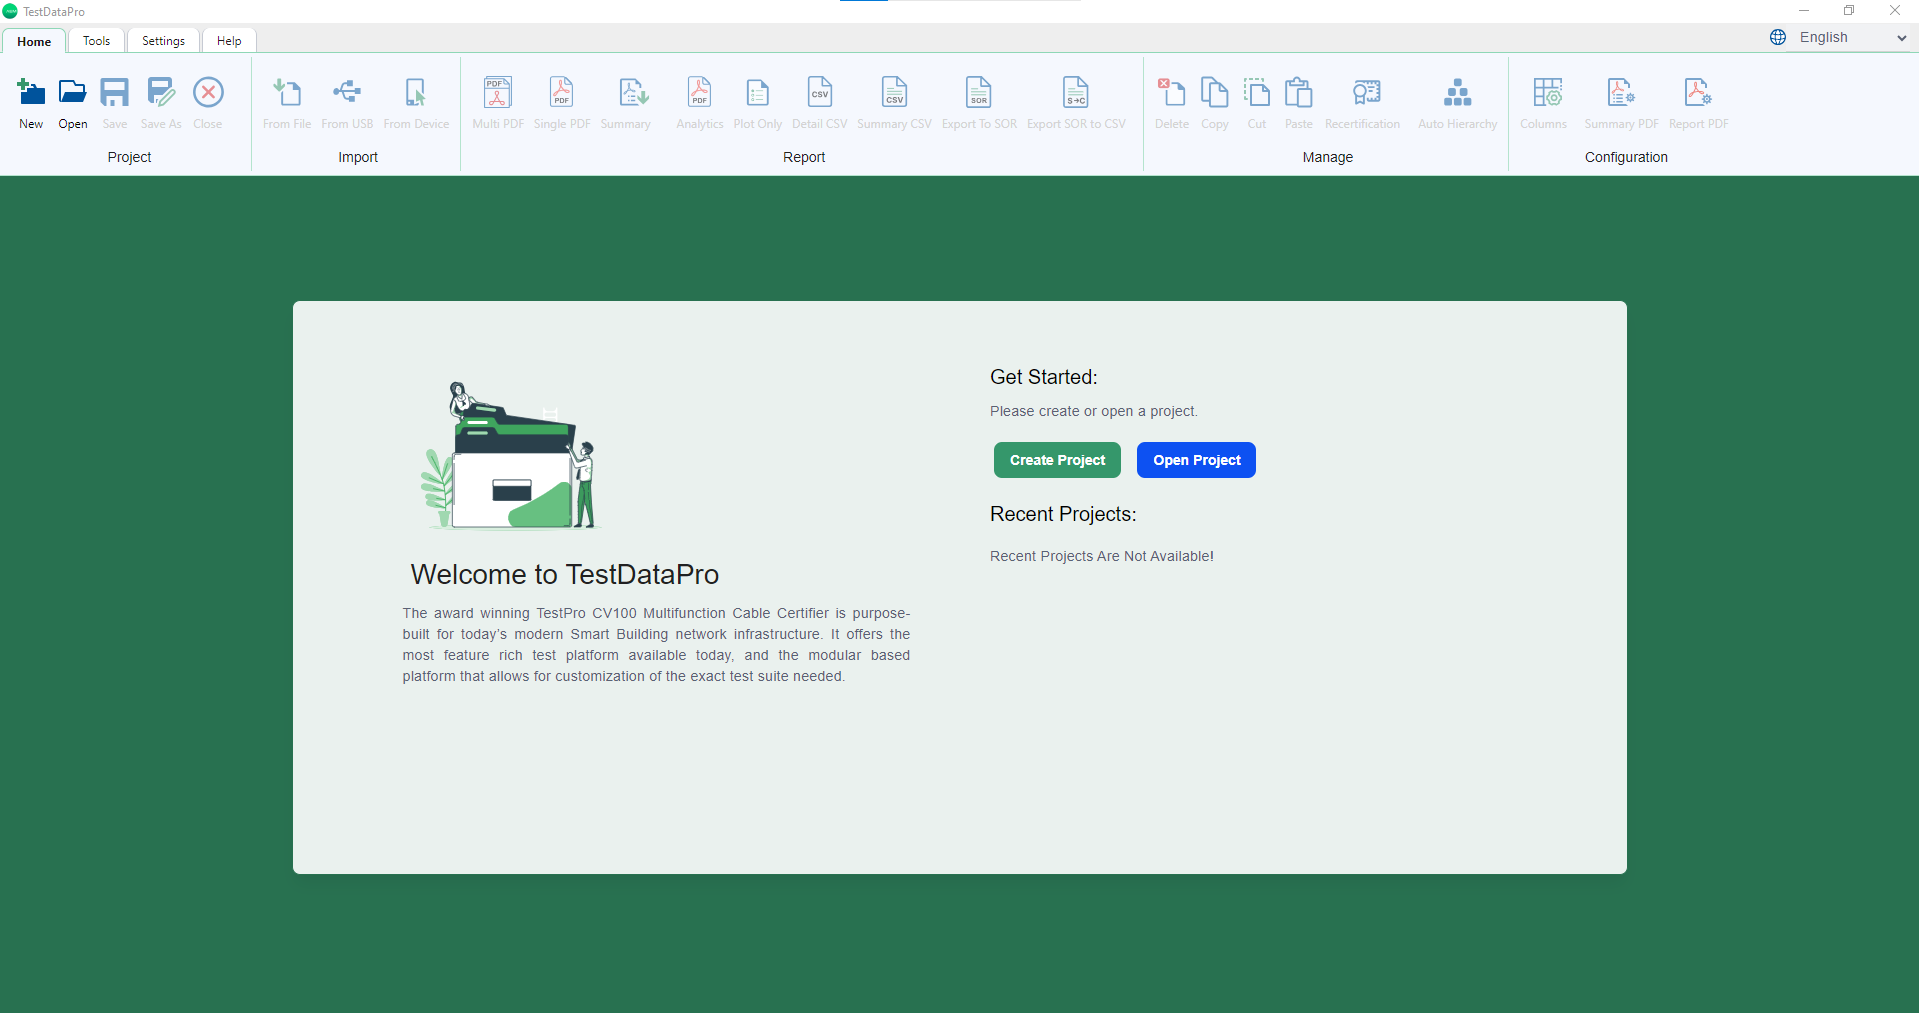The height and width of the screenshot is (1013, 1919).
Task: Click the TestDataPro title bar app icon
Action: [10, 11]
